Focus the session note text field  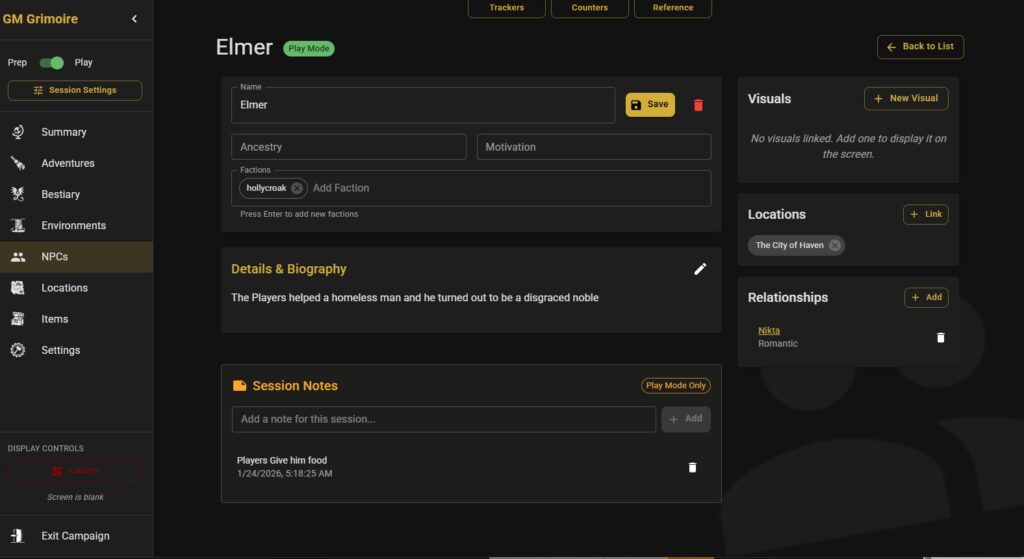coord(443,419)
